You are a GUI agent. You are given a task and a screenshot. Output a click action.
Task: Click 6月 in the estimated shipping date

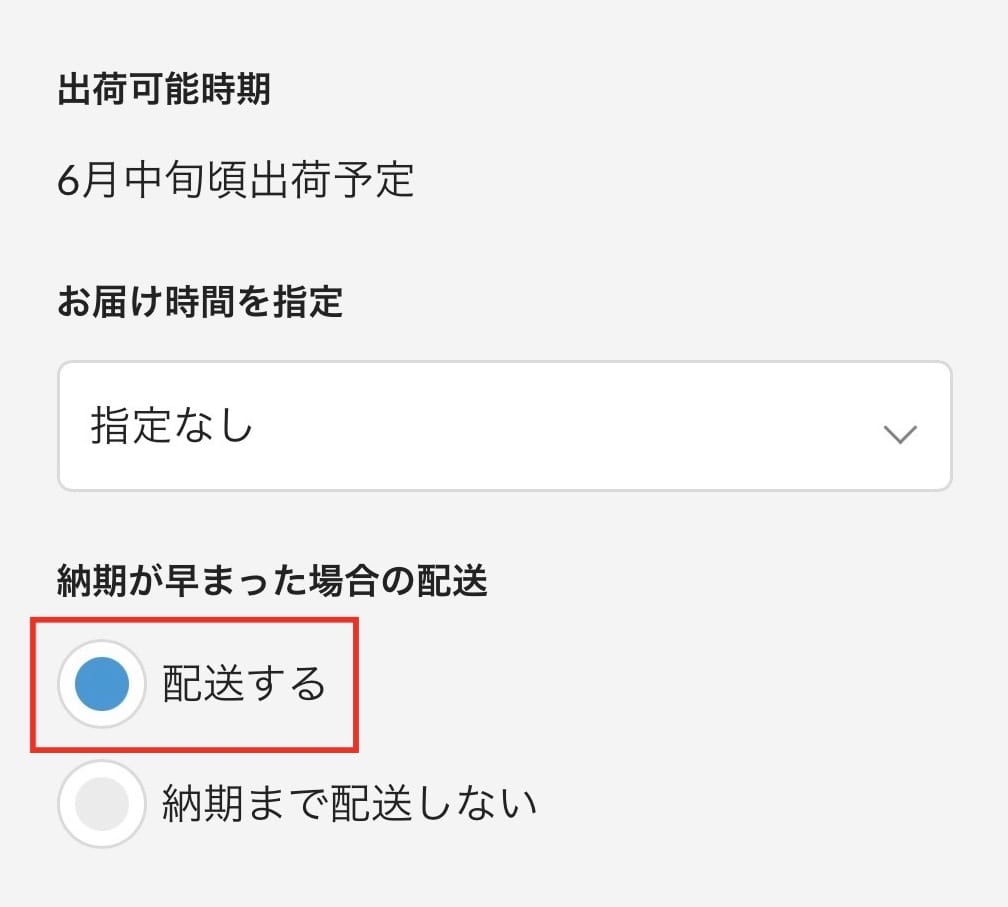(84, 180)
